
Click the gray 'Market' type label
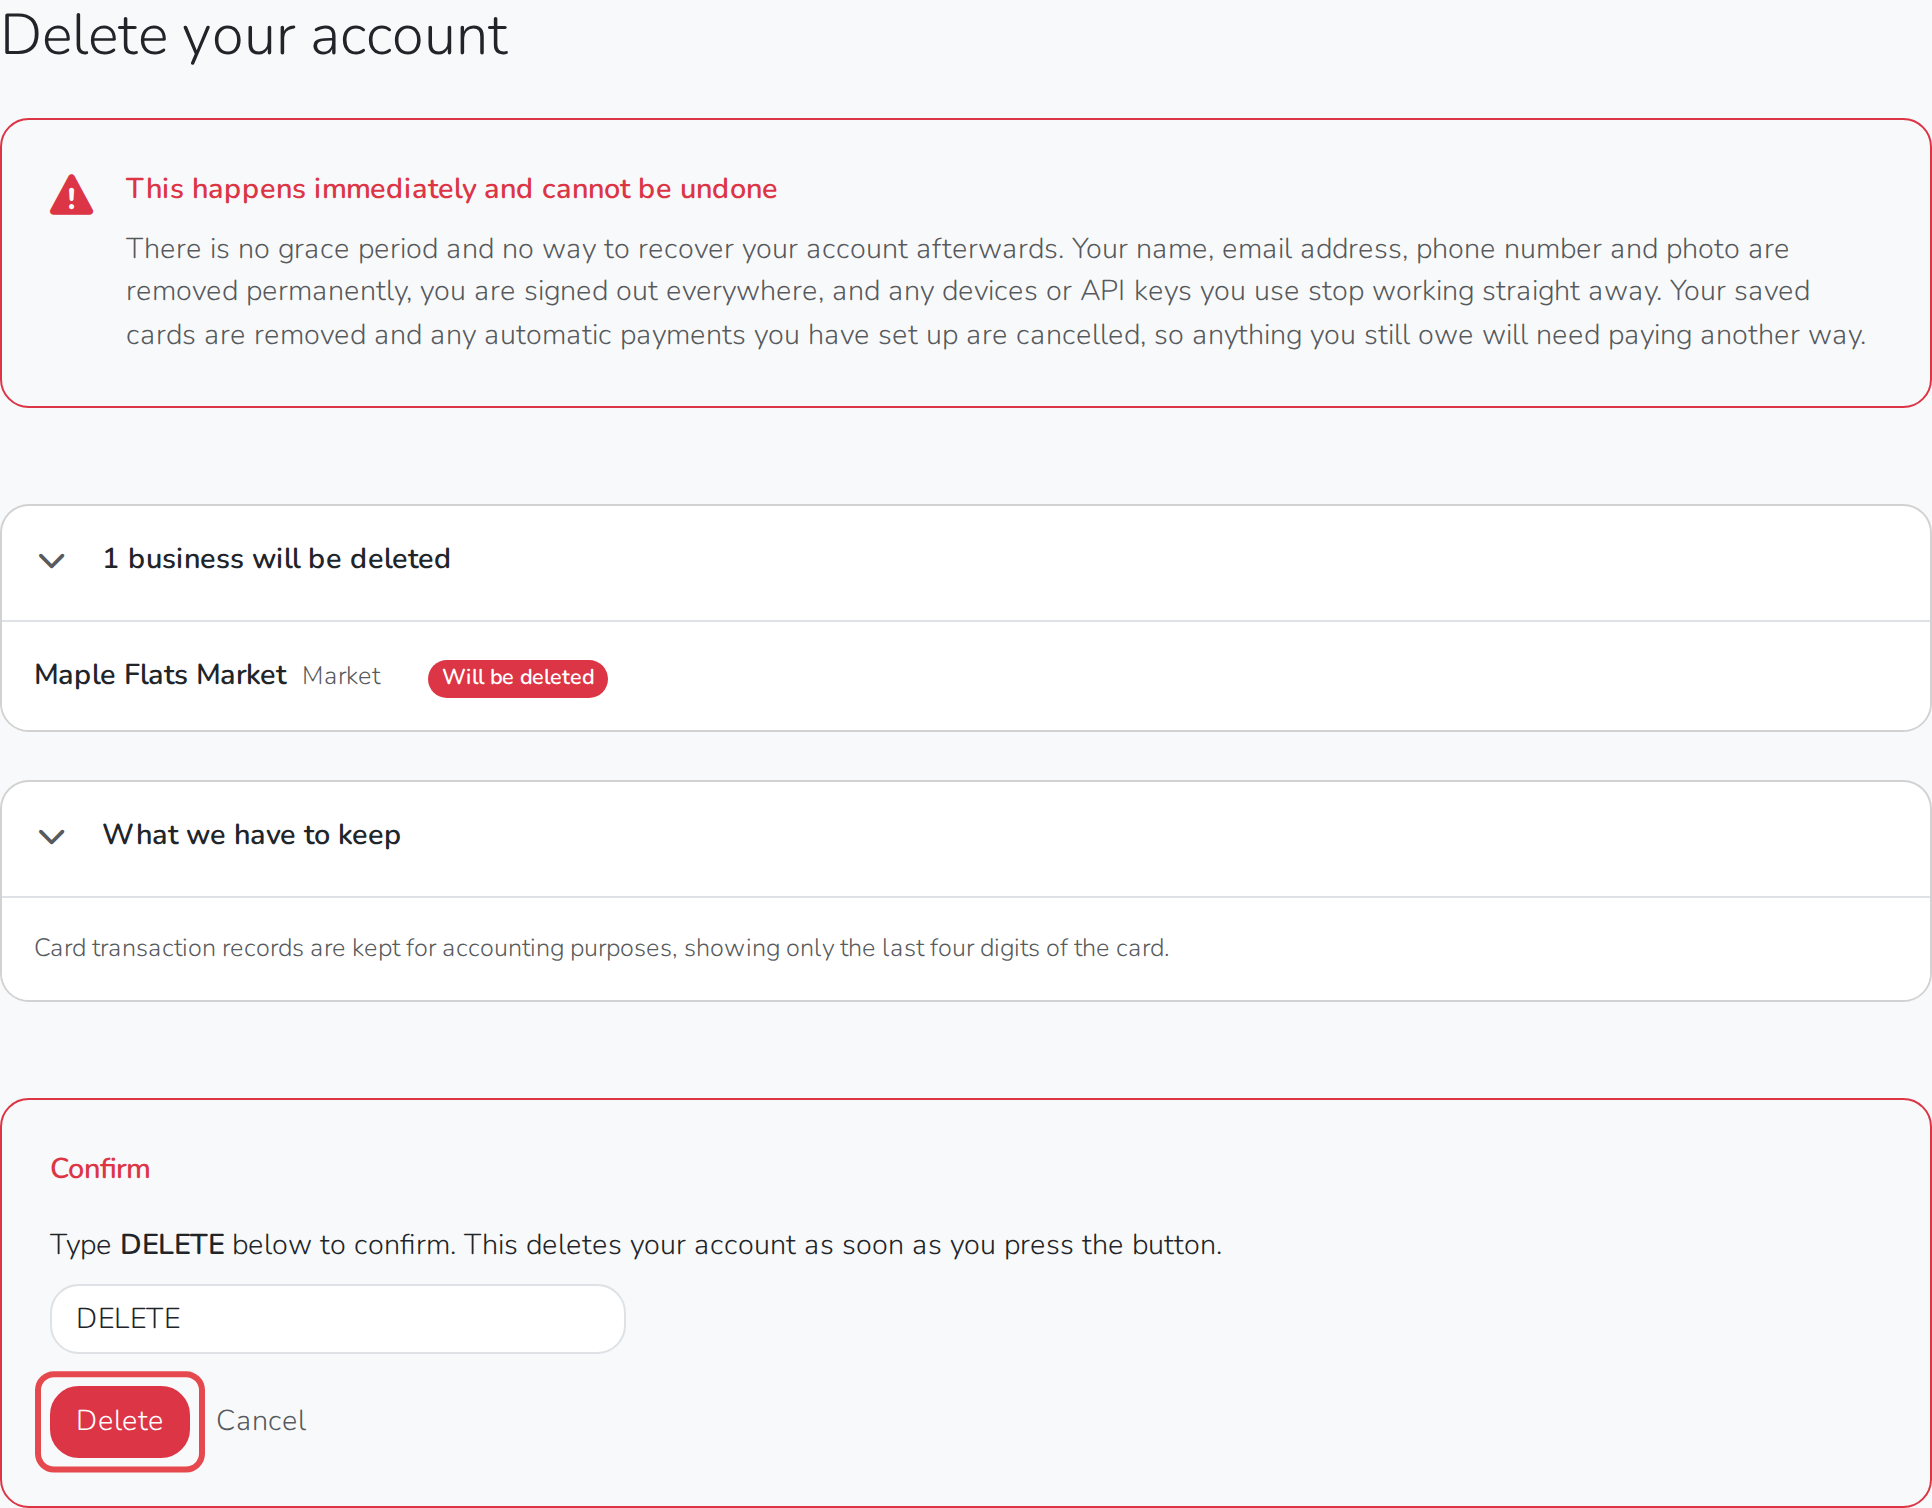341,676
